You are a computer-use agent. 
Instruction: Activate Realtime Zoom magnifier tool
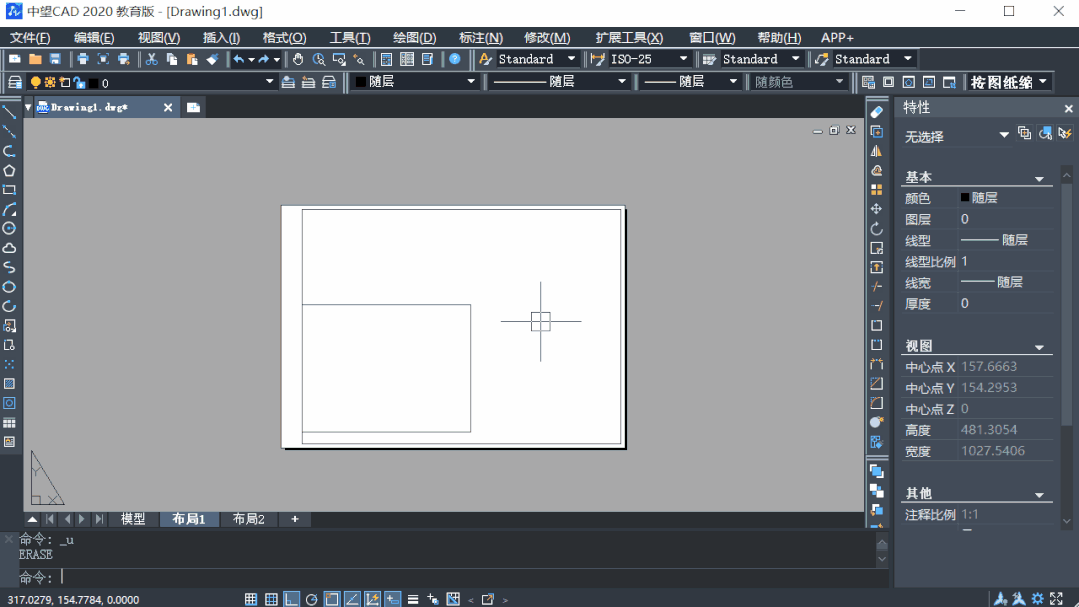pyautogui.click(x=319, y=59)
